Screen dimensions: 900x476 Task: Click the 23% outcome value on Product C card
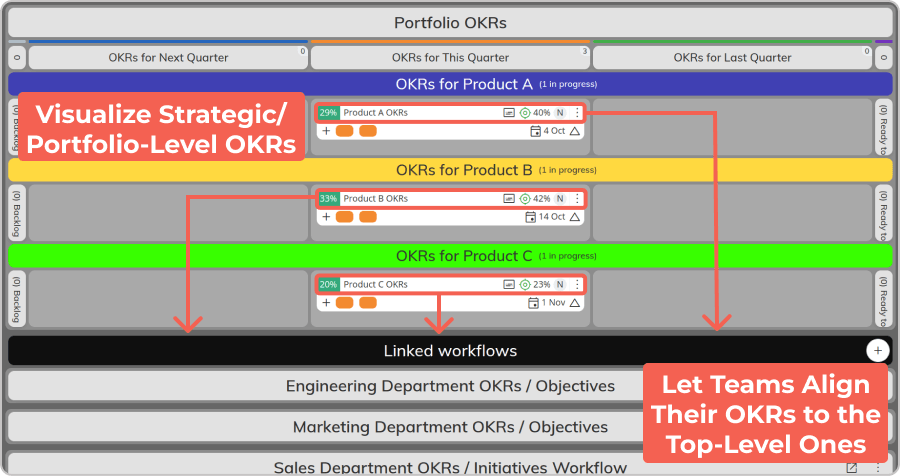click(542, 284)
